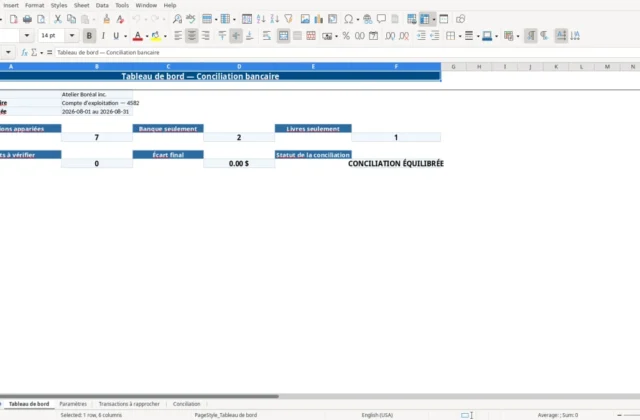Click the Split Window icon
Viewport: 640px width, 420px height.
tap(444, 19)
